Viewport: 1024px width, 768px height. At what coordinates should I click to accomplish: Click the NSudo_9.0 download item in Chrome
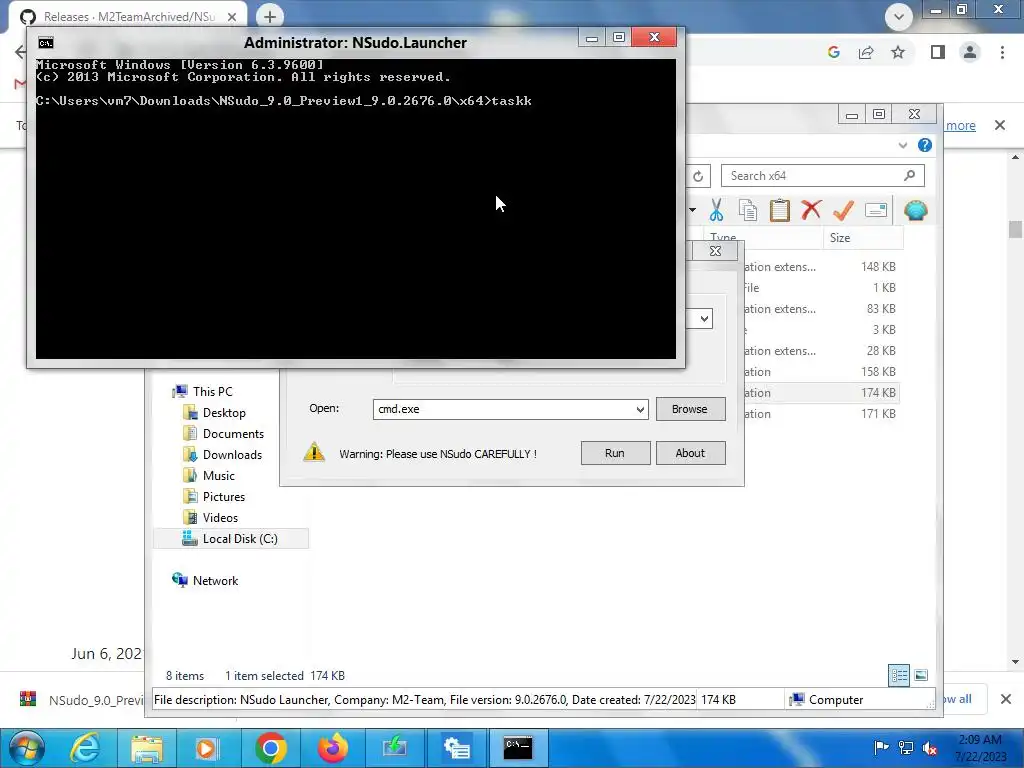click(82, 699)
